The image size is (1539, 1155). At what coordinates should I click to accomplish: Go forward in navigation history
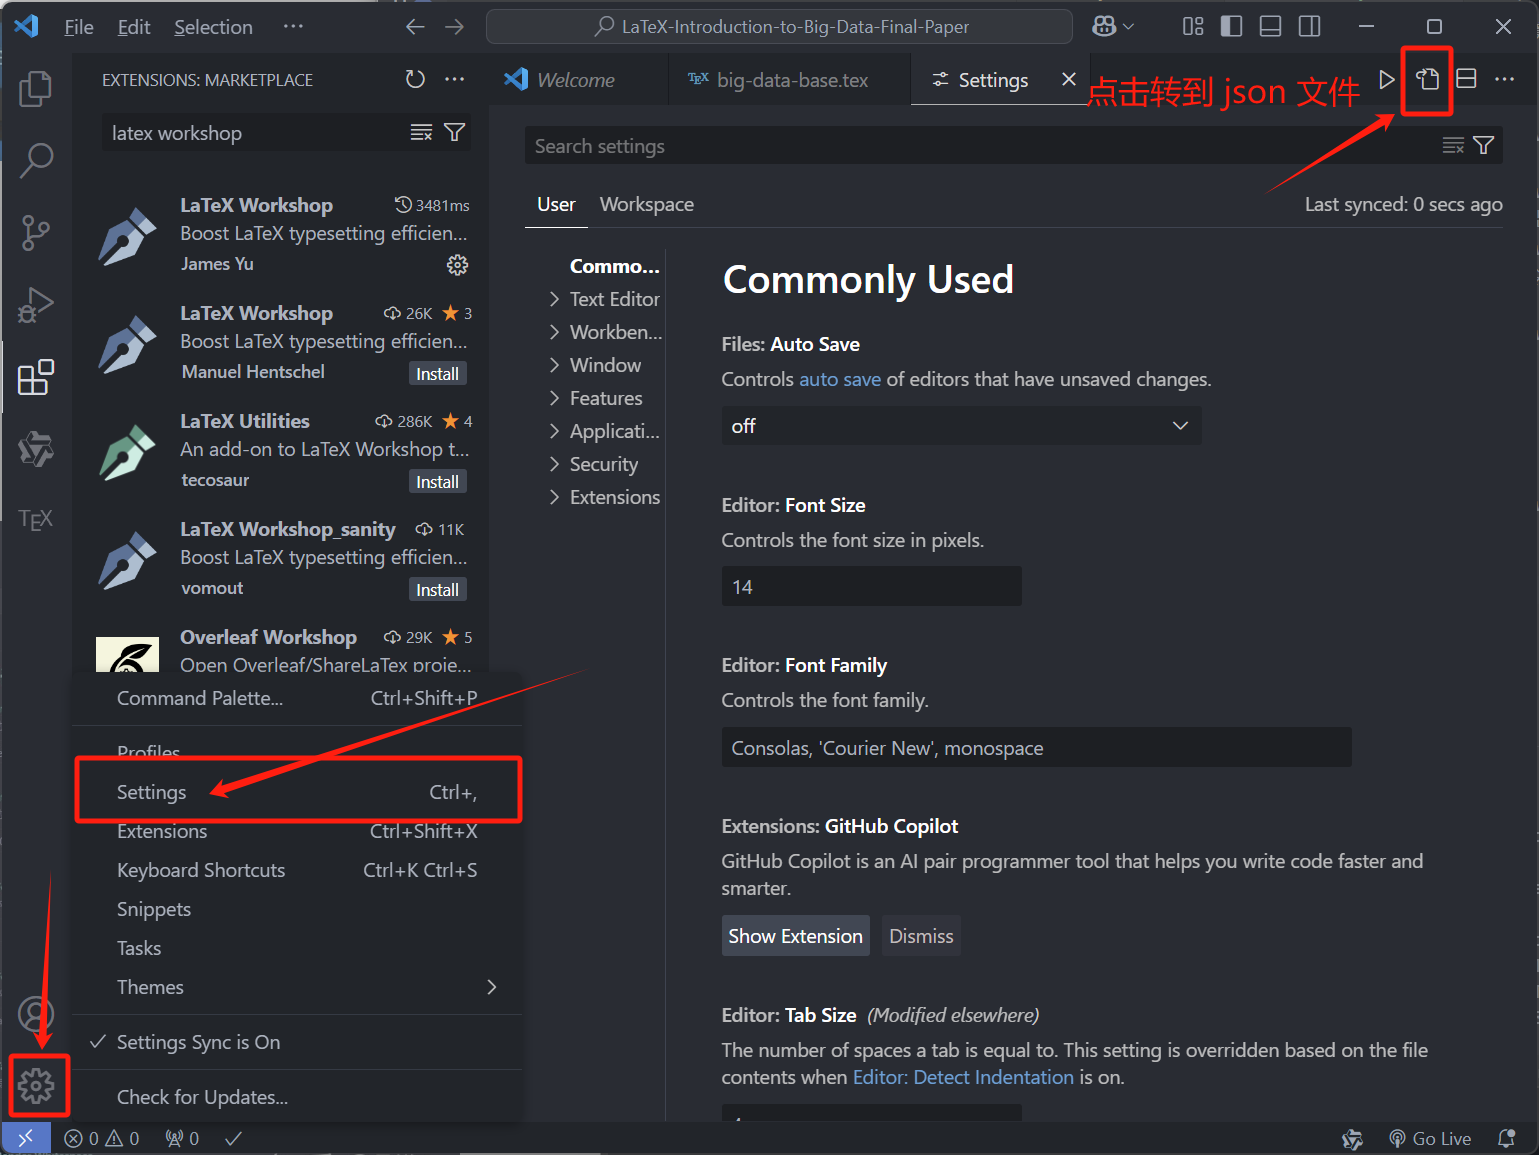click(455, 27)
